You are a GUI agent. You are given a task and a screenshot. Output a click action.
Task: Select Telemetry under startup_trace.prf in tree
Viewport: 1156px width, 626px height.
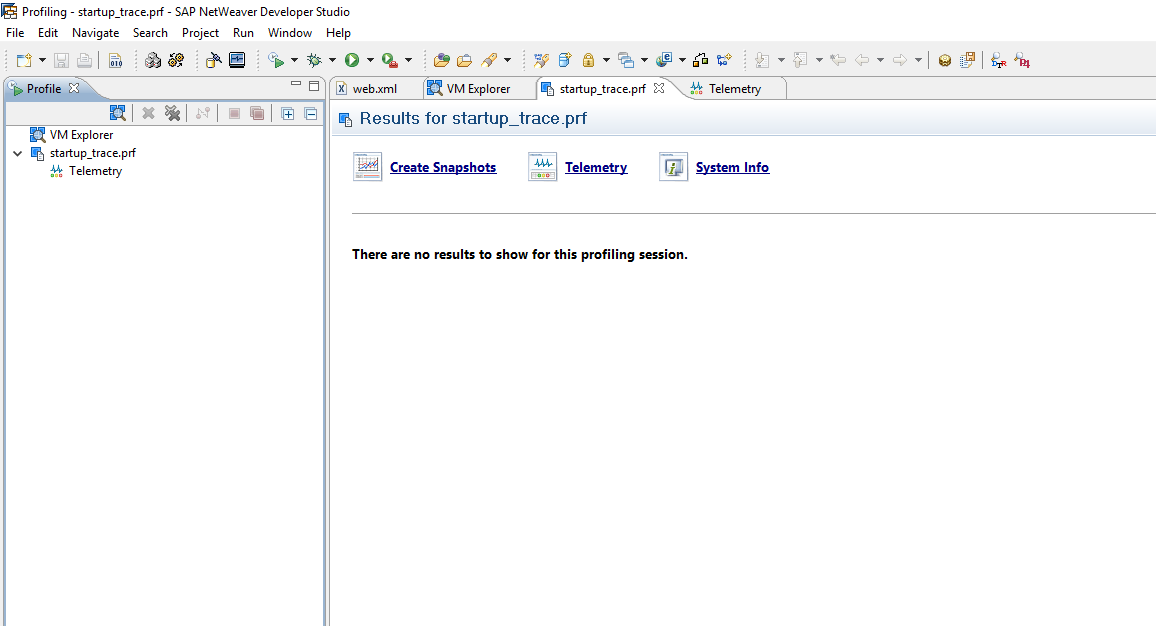pyautogui.click(x=95, y=171)
